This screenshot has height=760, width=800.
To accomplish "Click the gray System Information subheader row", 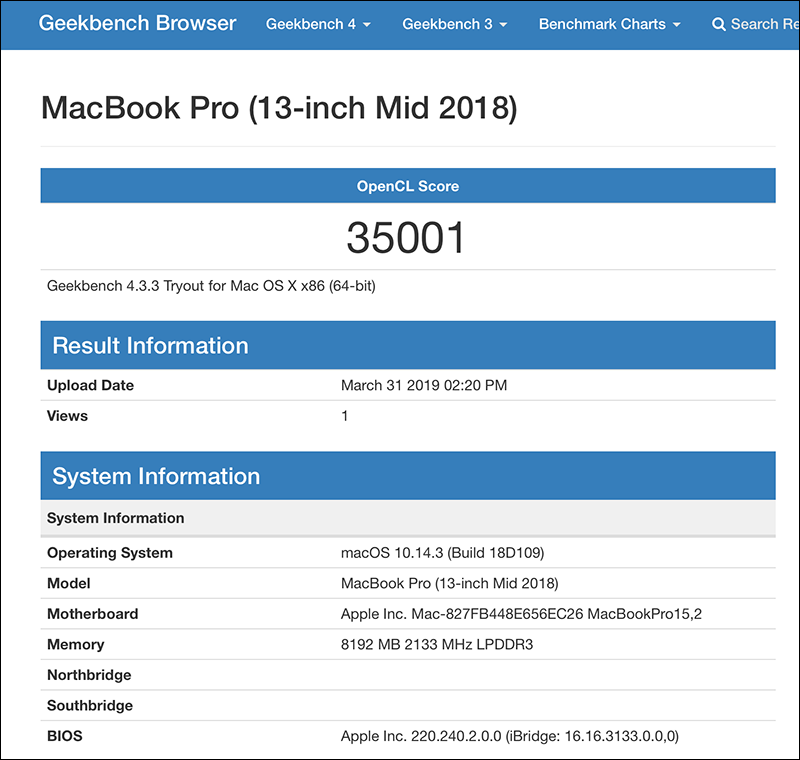I will (408, 518).
